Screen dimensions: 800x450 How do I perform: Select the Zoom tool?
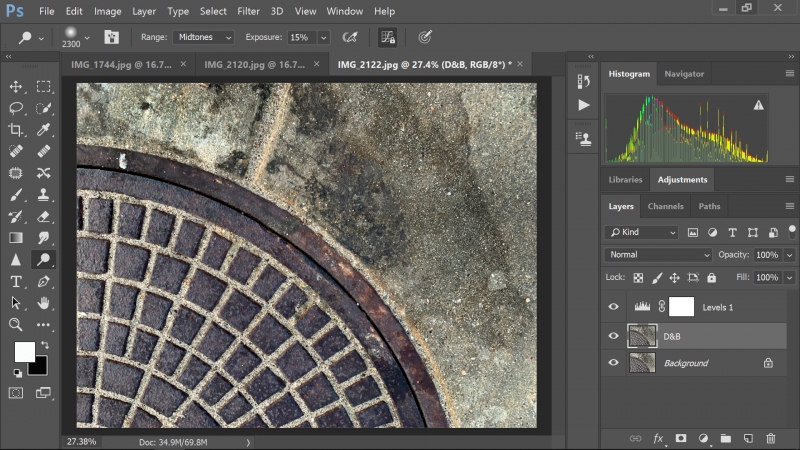16,324
